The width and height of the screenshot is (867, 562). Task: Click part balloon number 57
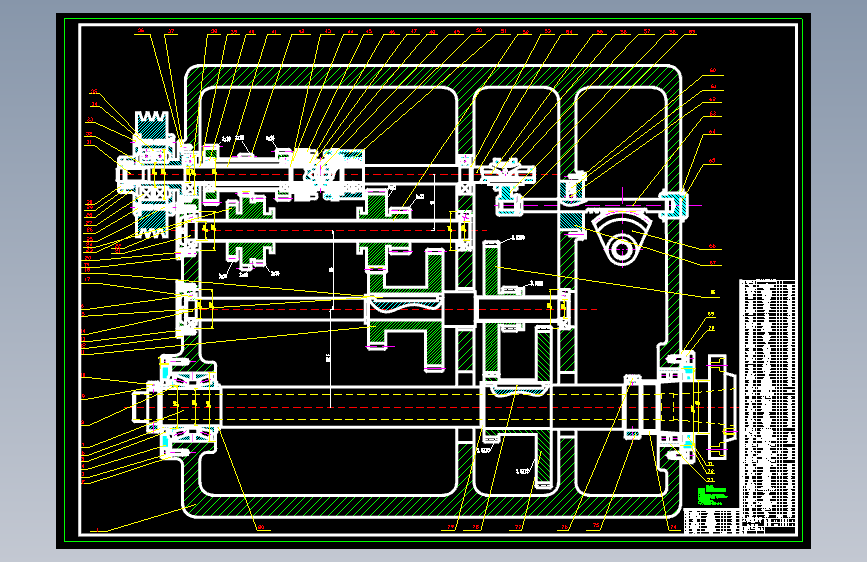(647, 32)
